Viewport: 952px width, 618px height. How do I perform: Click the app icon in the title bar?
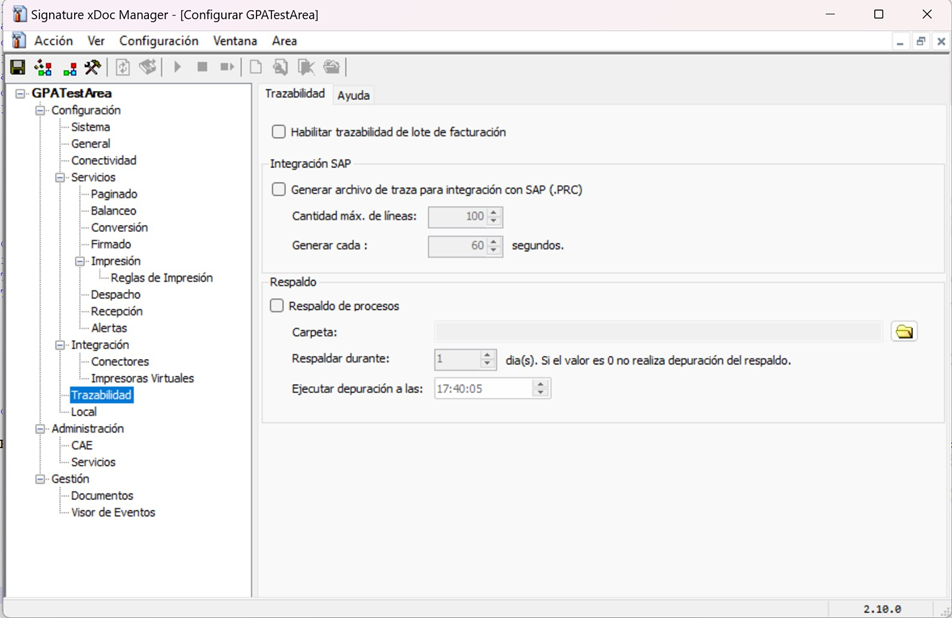click(19, 14)
